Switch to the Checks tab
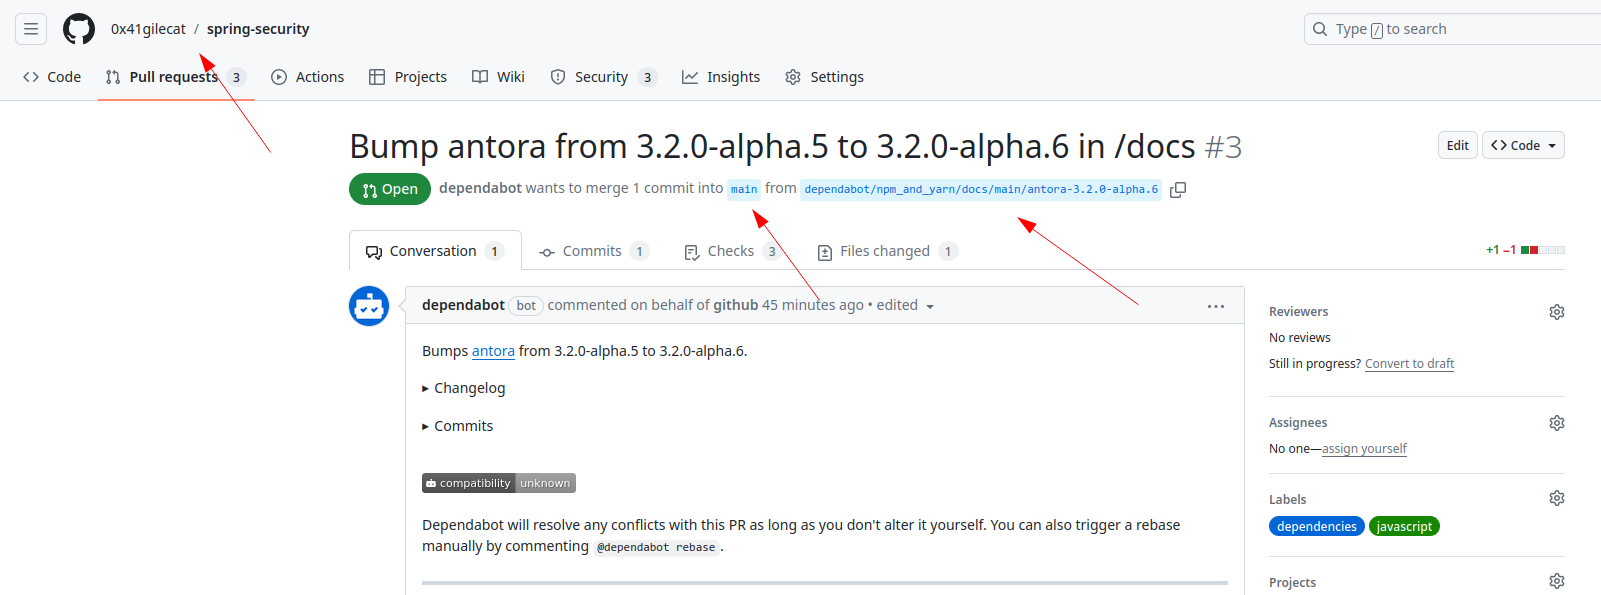Screen dimensions: 1601x595 (732, 251)
